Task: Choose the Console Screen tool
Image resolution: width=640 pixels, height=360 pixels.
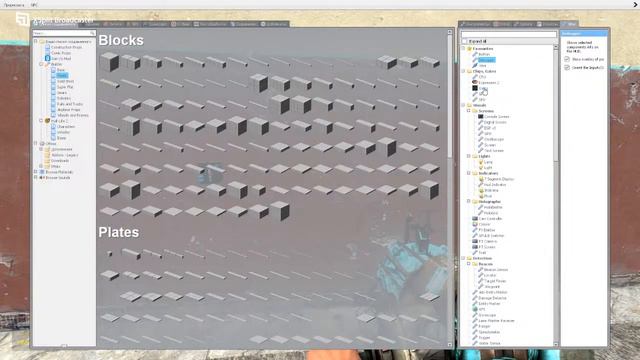Action: (x=496, y=117)
